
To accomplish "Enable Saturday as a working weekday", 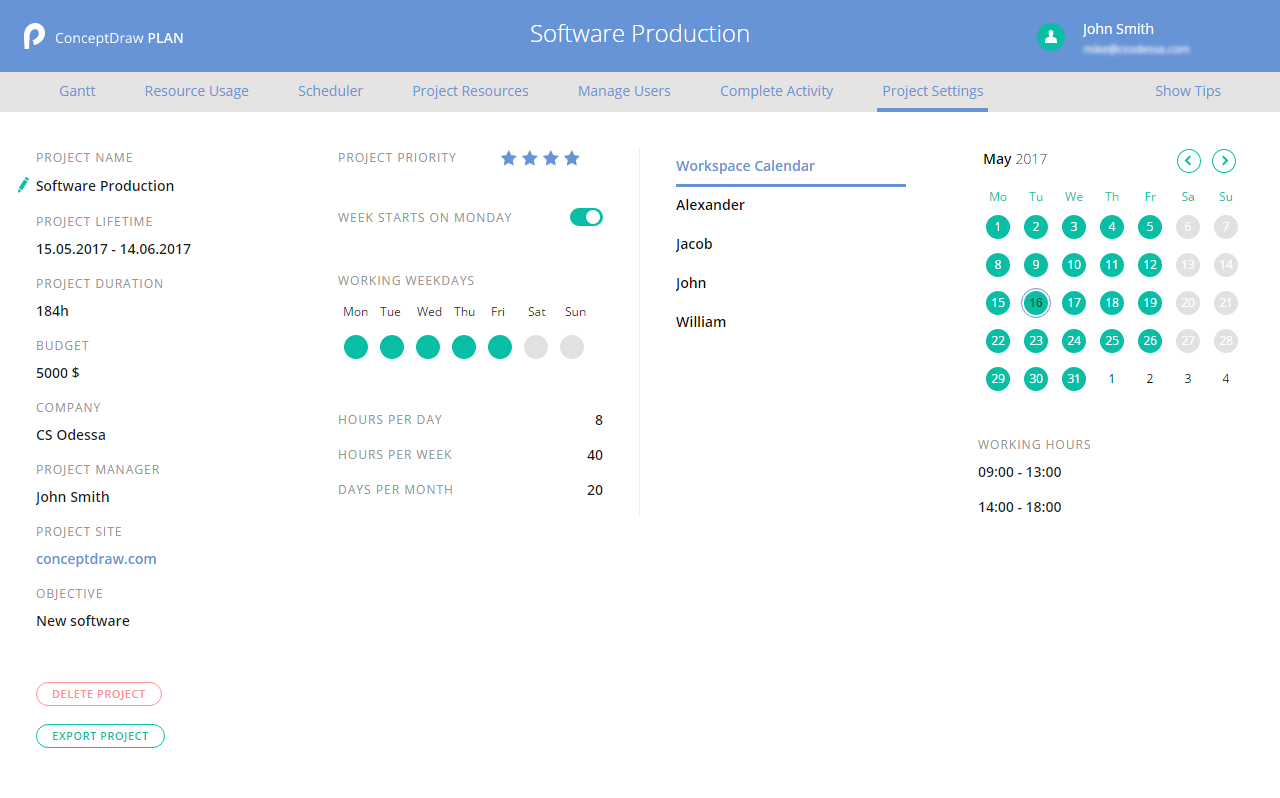I will click(x=536, y=347).
